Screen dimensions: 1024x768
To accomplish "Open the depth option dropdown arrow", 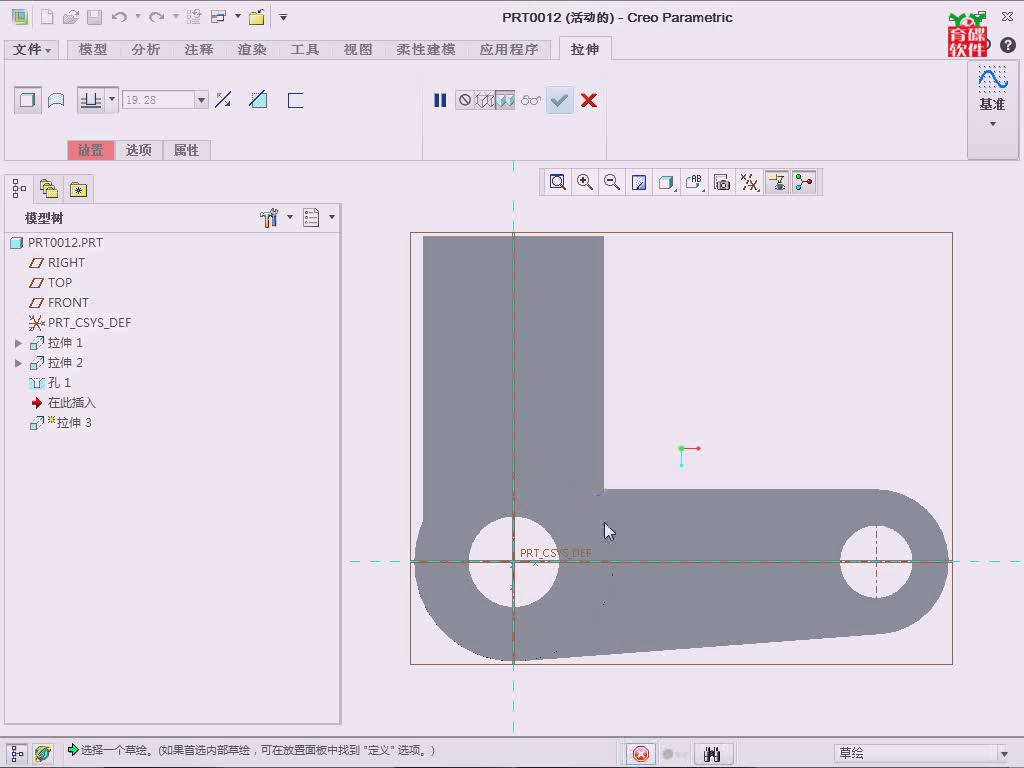I will coord(112,99).
